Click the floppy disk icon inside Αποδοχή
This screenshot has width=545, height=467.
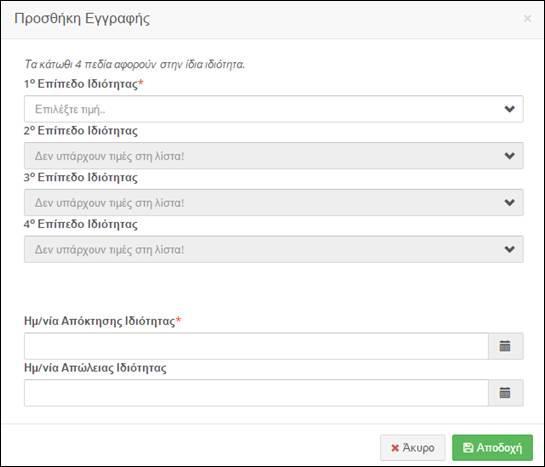[x=468, y=448]
